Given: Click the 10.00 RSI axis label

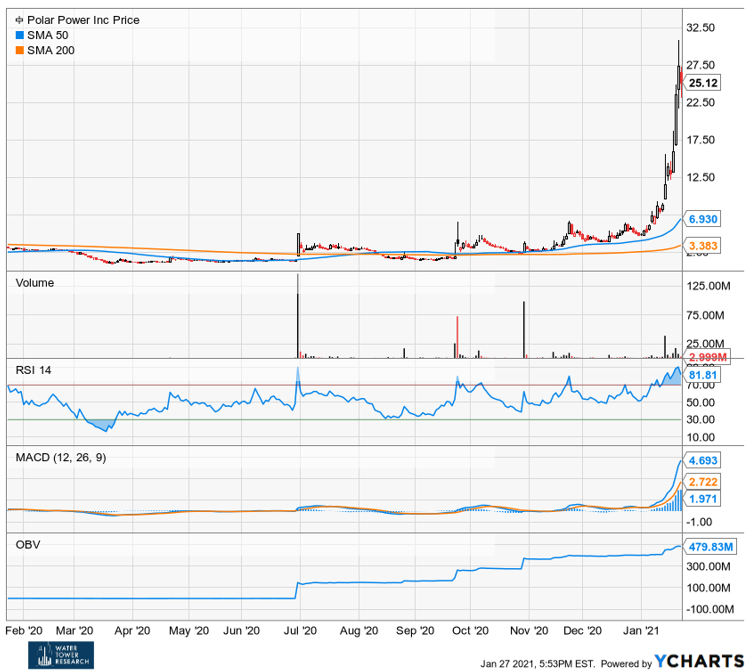Looking at the screenshot, I should [x=700, y=437].
